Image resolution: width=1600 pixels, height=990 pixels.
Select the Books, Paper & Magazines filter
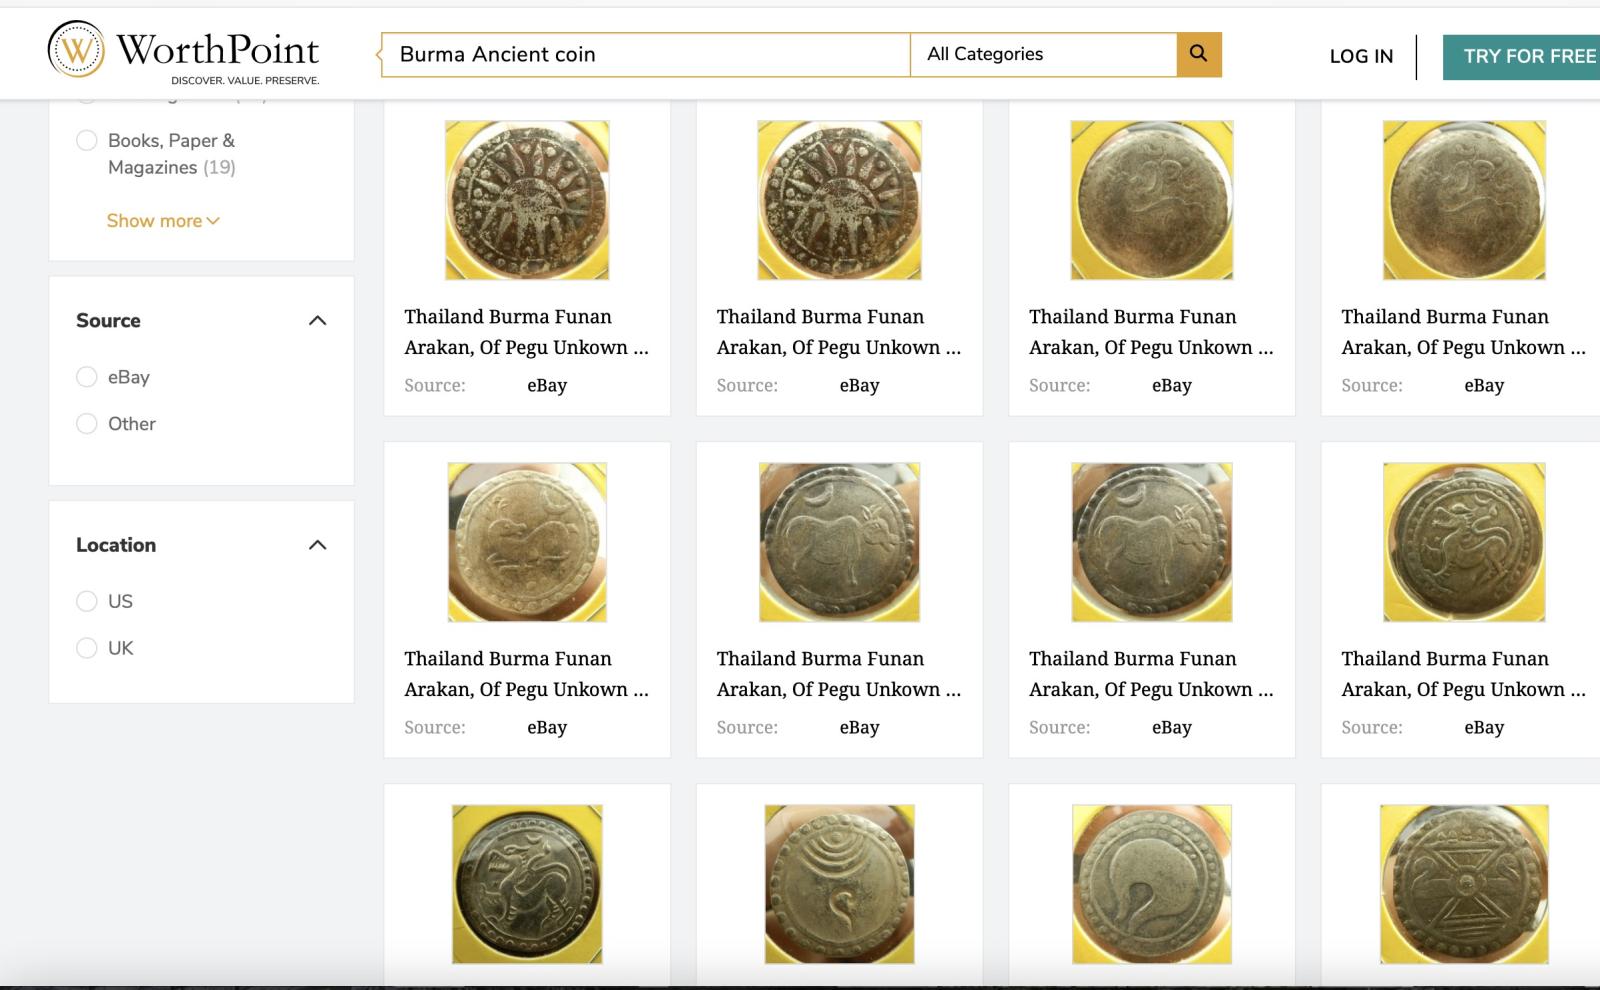click(87, 141)
